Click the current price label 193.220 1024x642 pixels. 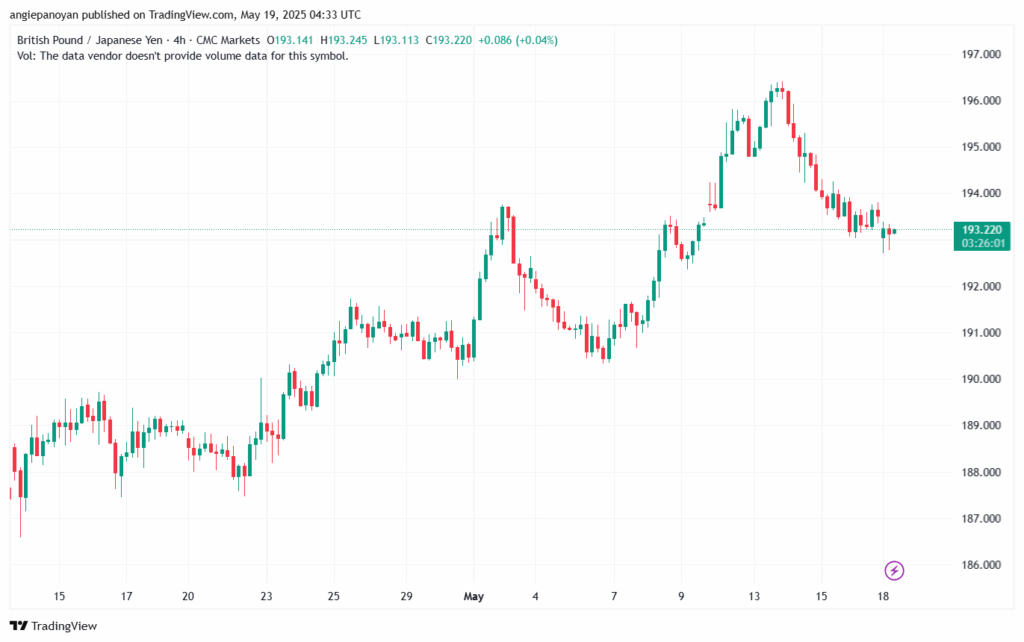[983, 229]
